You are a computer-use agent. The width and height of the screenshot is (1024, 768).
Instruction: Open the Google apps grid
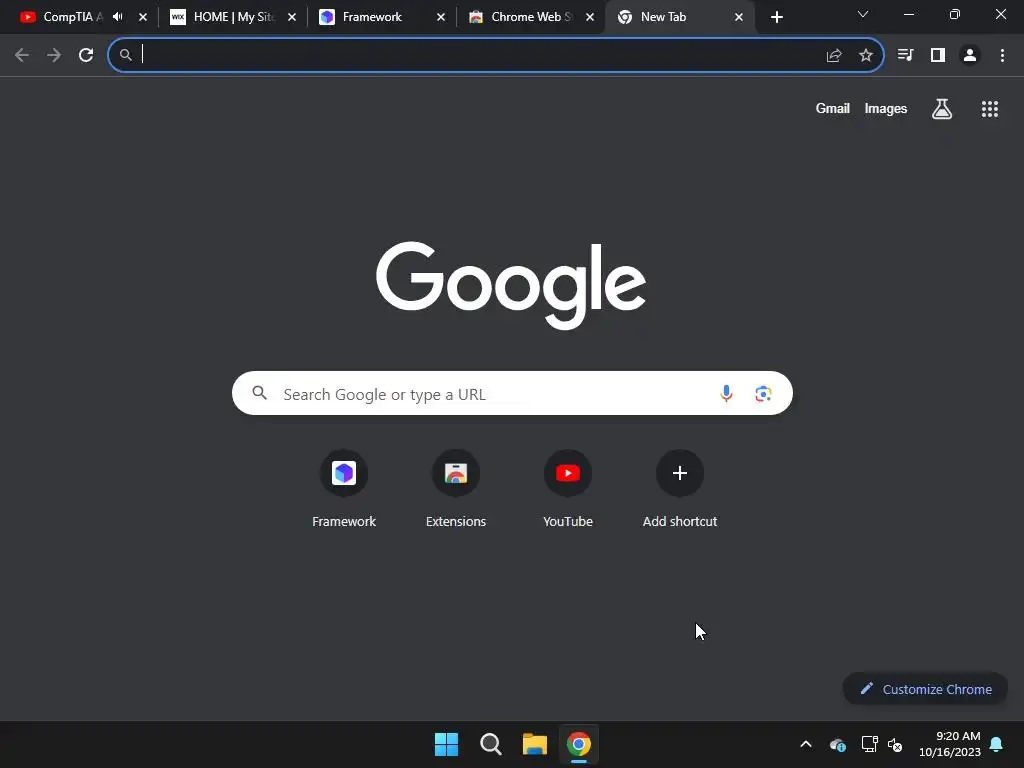990,108
